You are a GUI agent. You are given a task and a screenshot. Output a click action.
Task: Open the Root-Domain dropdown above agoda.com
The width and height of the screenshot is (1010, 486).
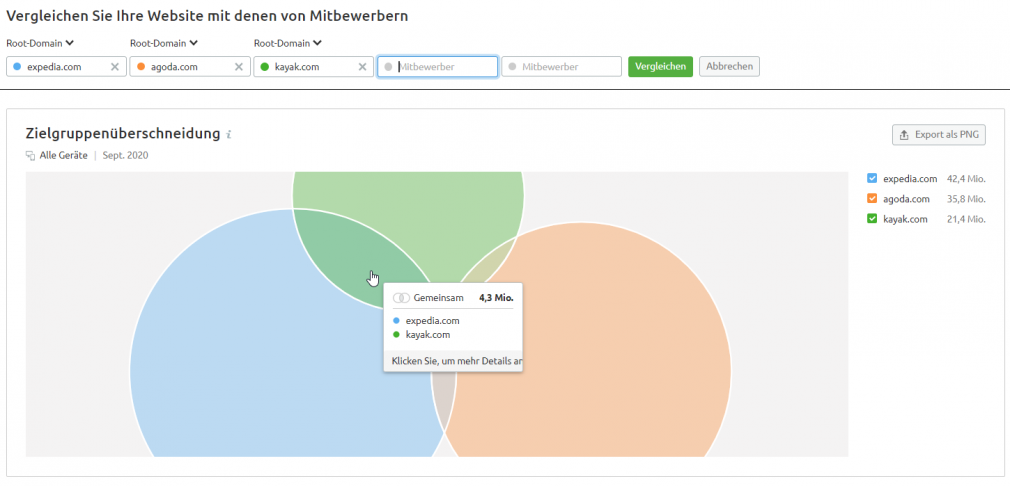164,43
